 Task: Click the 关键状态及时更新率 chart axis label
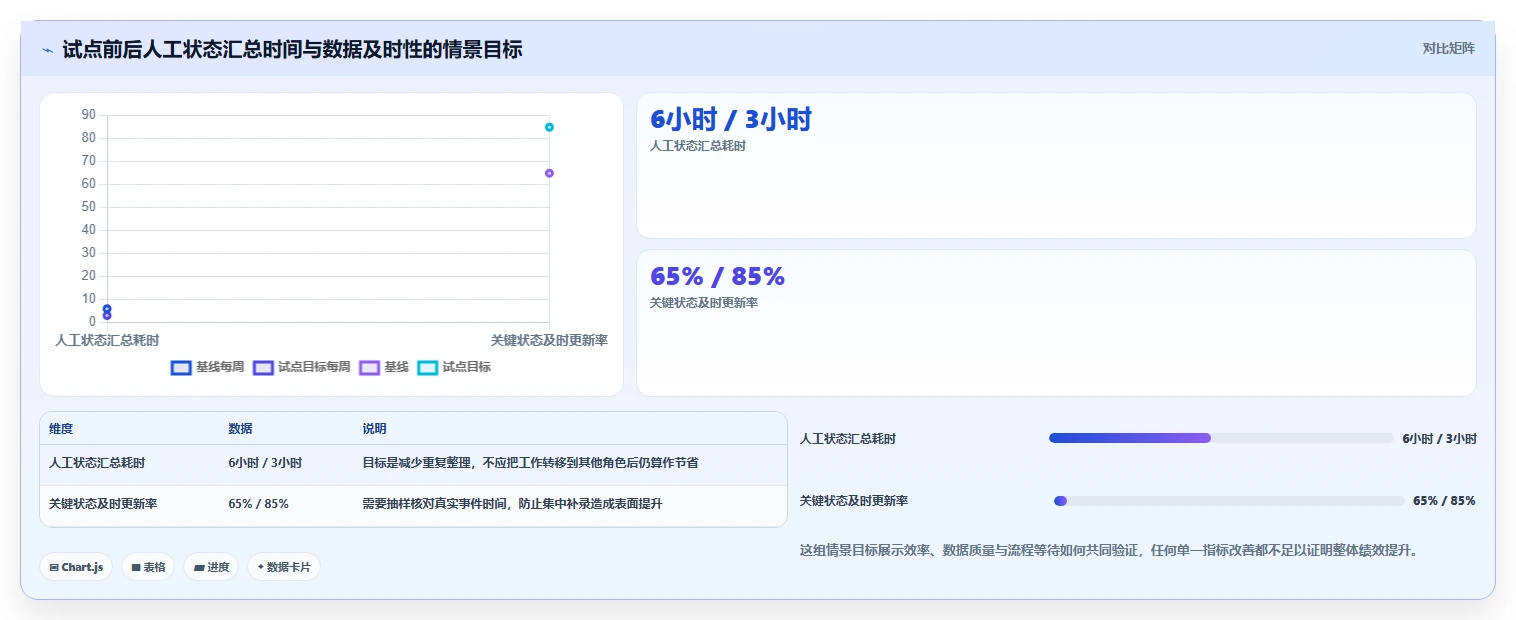pos(549,341)
